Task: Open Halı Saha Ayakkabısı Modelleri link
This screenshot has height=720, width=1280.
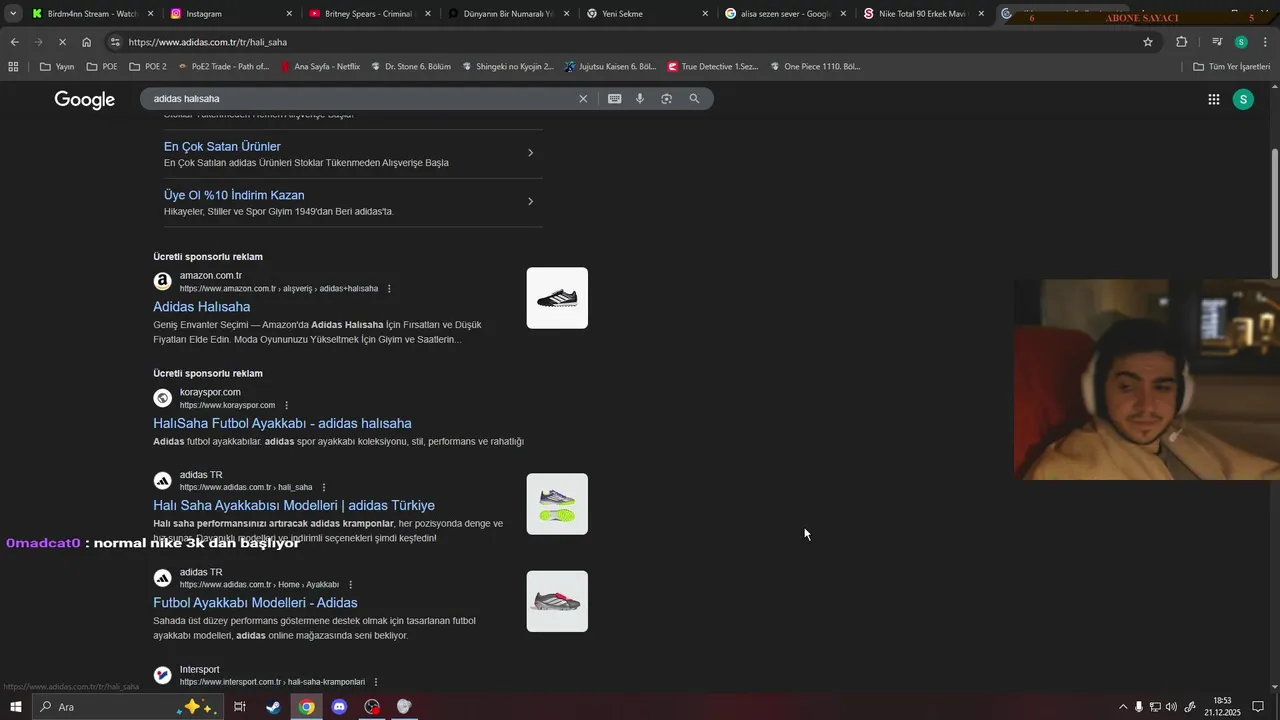Action: tap(294, 506)
